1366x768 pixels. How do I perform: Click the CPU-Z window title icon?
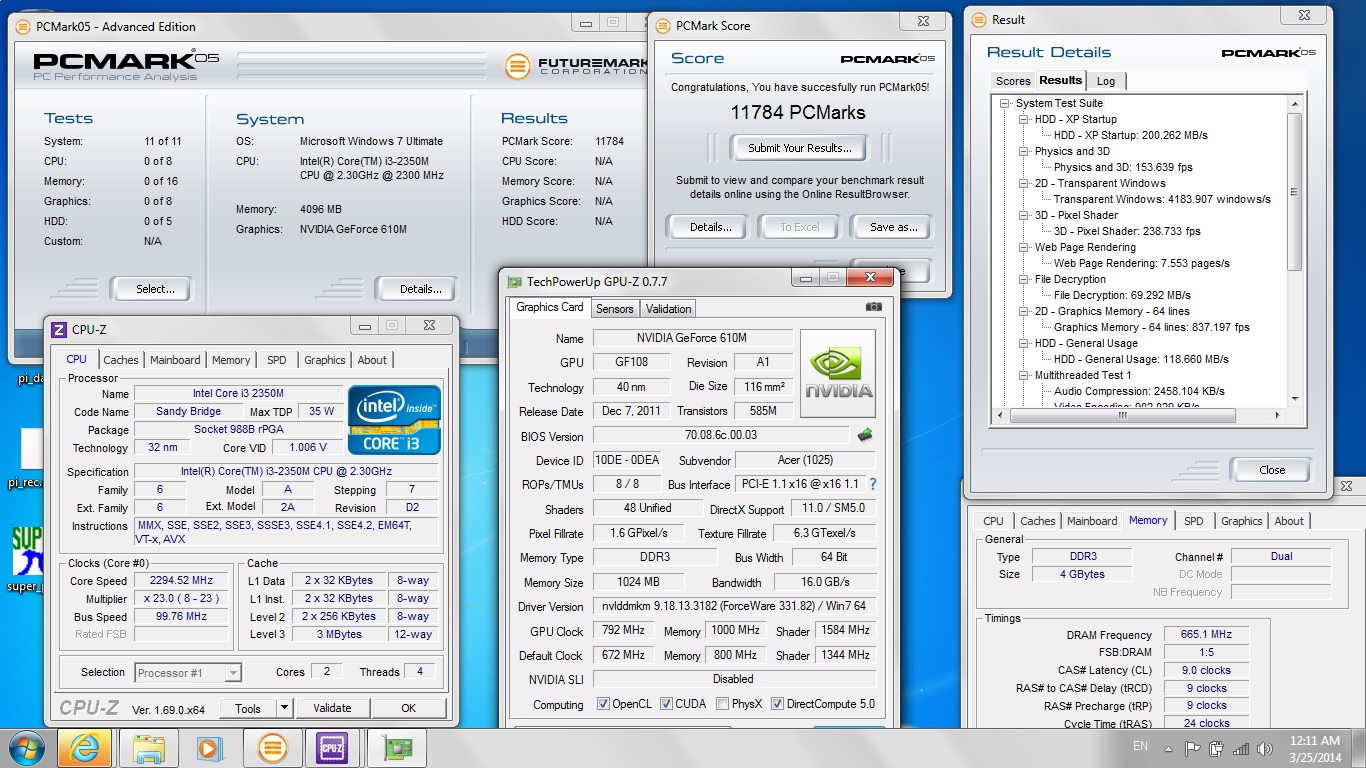(59, 329)
